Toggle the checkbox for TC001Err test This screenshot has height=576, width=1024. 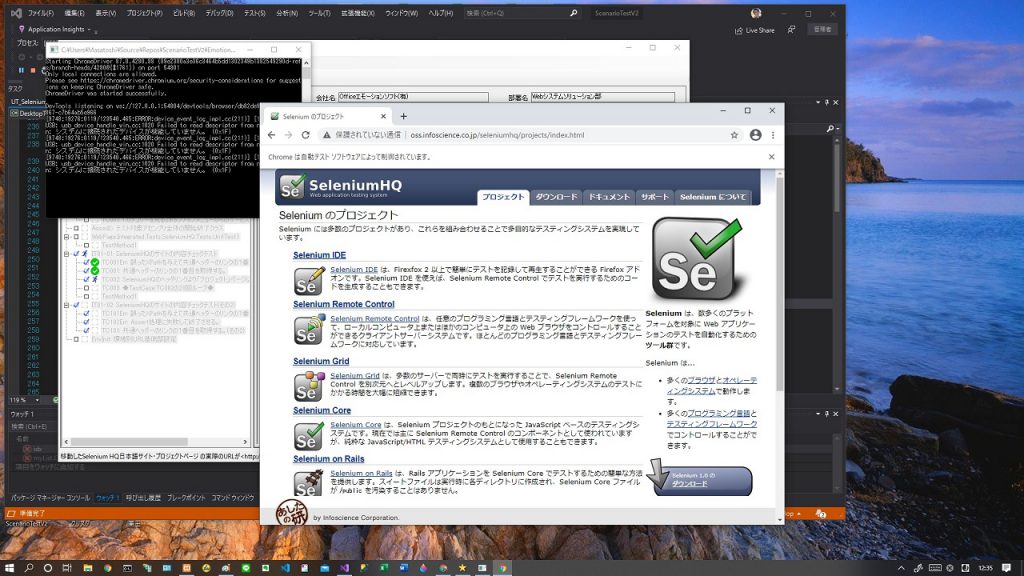tap(86, 262)
